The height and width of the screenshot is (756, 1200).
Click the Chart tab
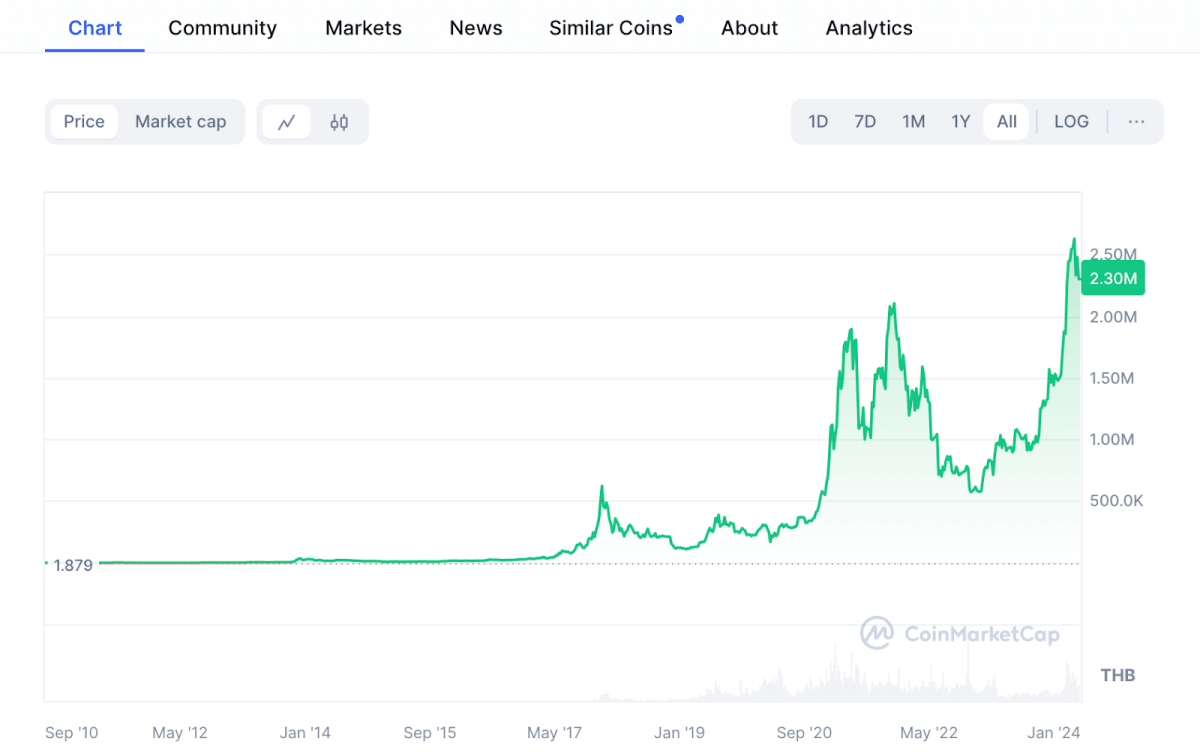pos(95,28)
